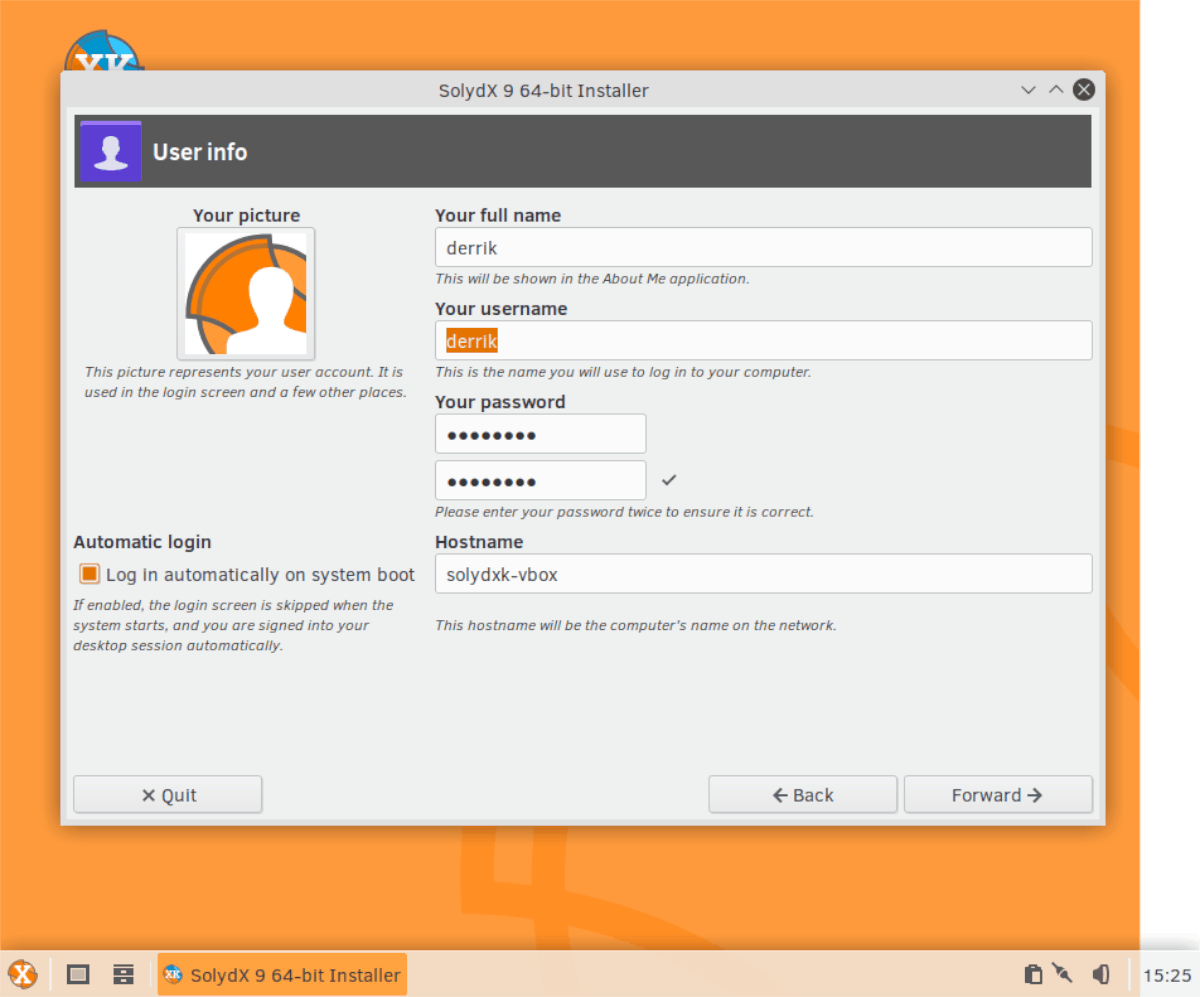1200x997 pixels.
Task: Click the user picture avatar thumbnail
Action: pyautogui.click(x=246, y=294)
